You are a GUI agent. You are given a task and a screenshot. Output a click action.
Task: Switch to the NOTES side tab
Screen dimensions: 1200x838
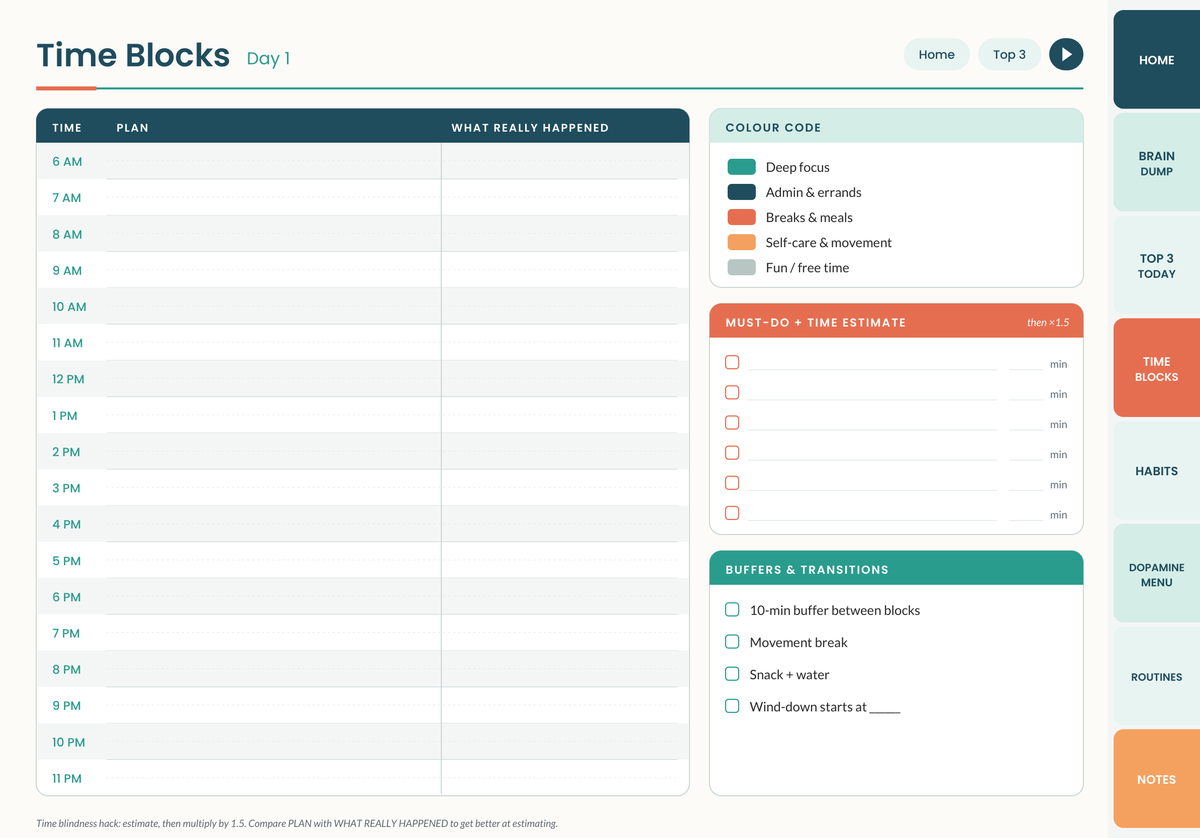click(x=1156, y=779)
